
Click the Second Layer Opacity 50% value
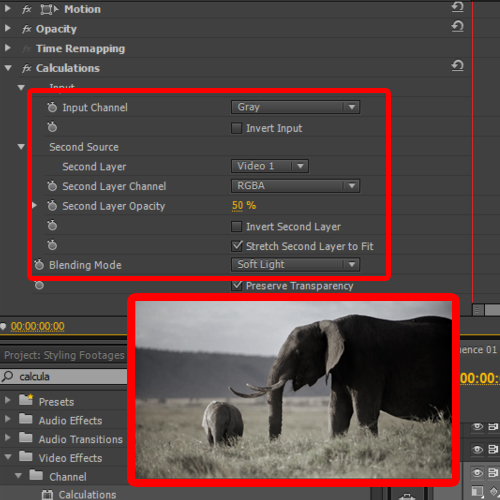pos(244,206)
